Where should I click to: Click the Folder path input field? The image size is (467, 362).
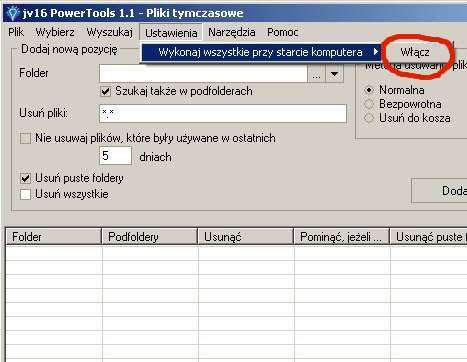point(203,73)
